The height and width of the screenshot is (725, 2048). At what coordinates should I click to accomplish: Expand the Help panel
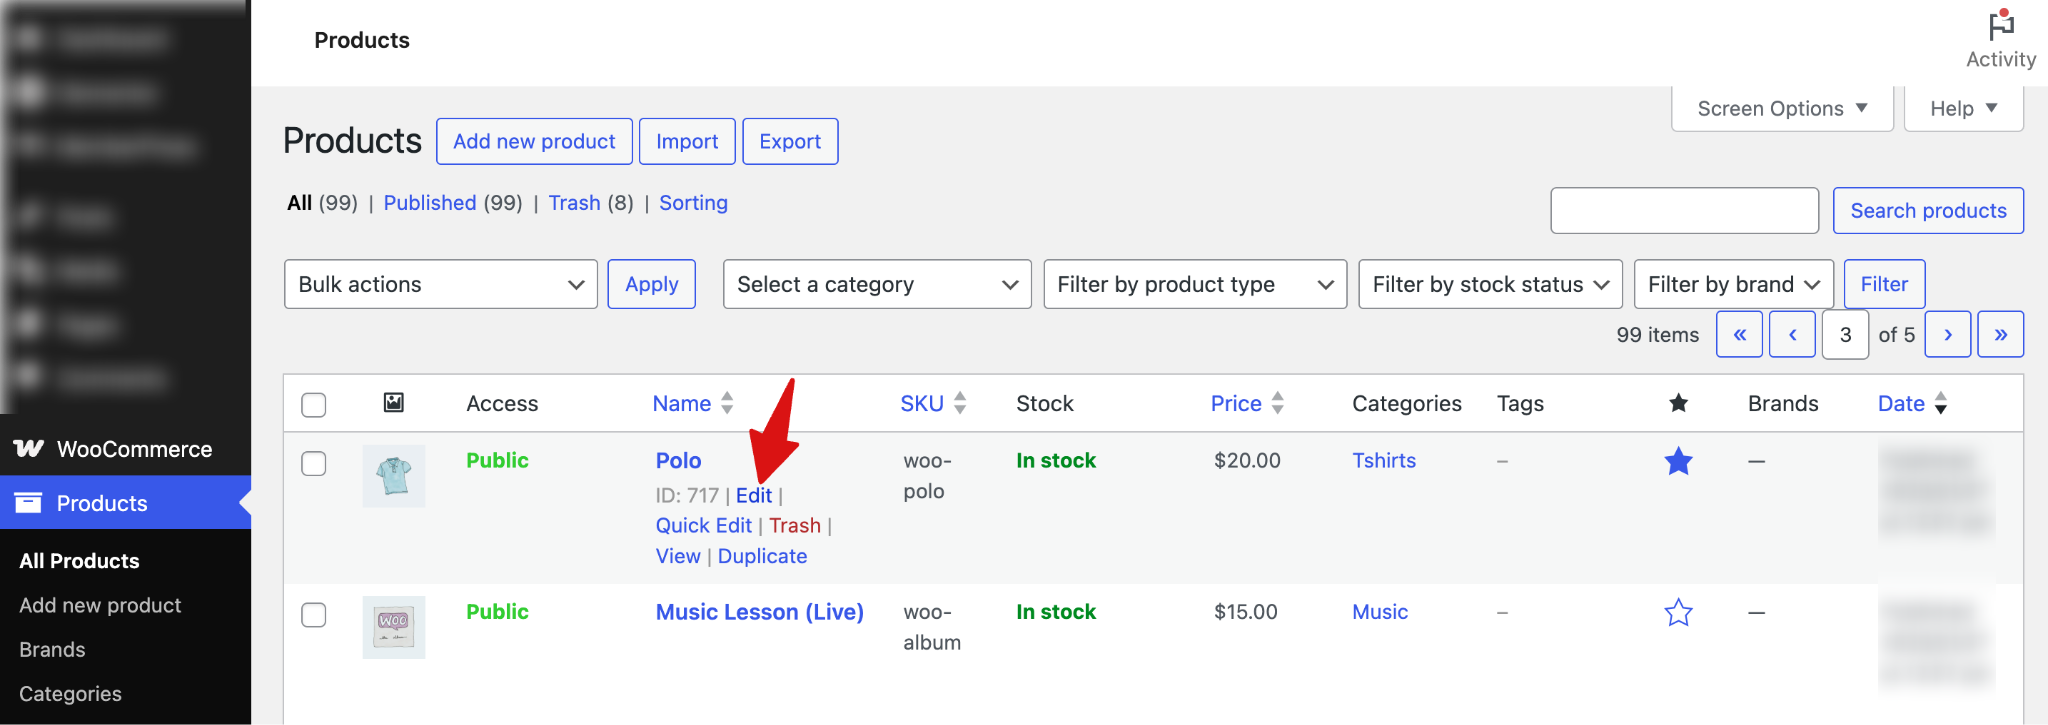(1963, 108)
